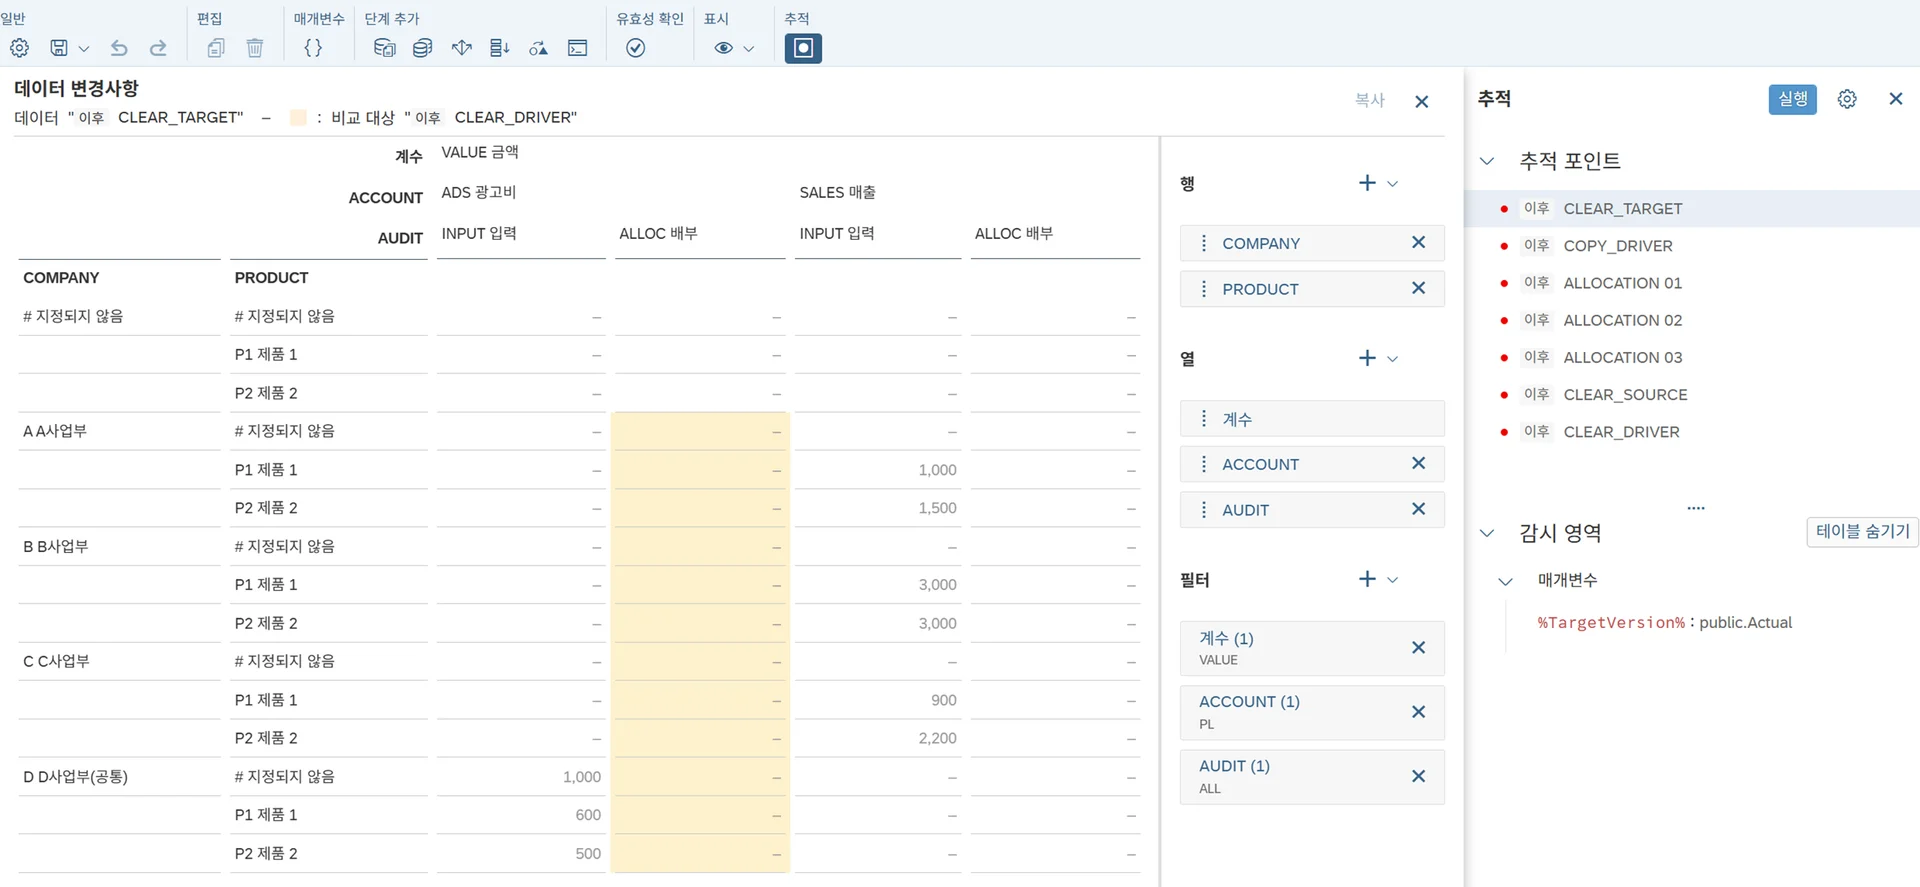This screenshot has width=1920, height=887.
Task: Click the undo arrow icon
Action: (x=119, y=48)
